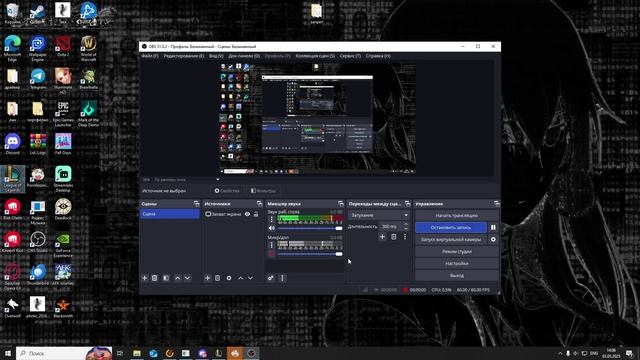
Task: Open Streamlabs Desktop shortcut
Action: pos(63,179)
